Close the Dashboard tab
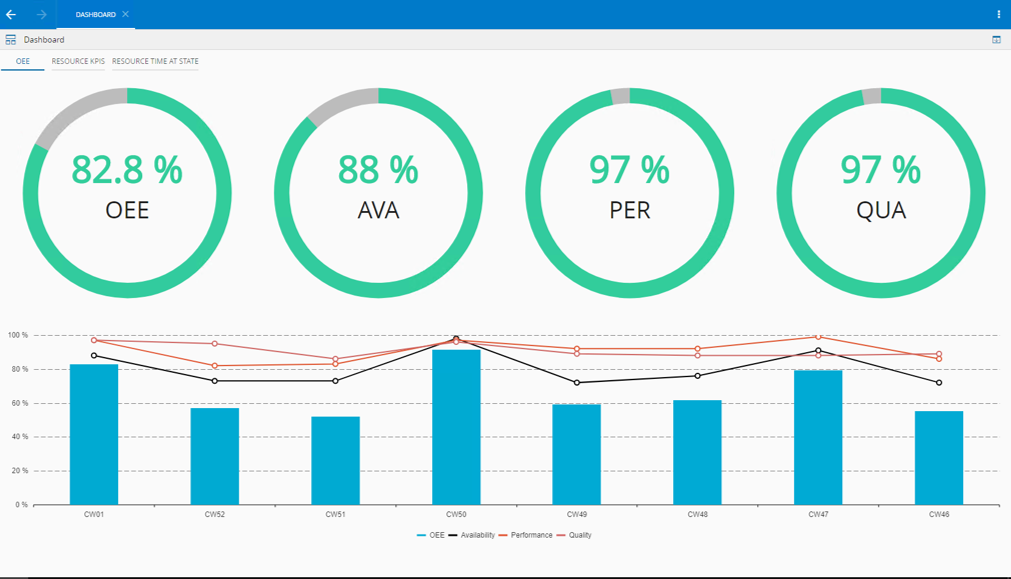Screen dimensions: 1011x579 [x=125, y=14]
